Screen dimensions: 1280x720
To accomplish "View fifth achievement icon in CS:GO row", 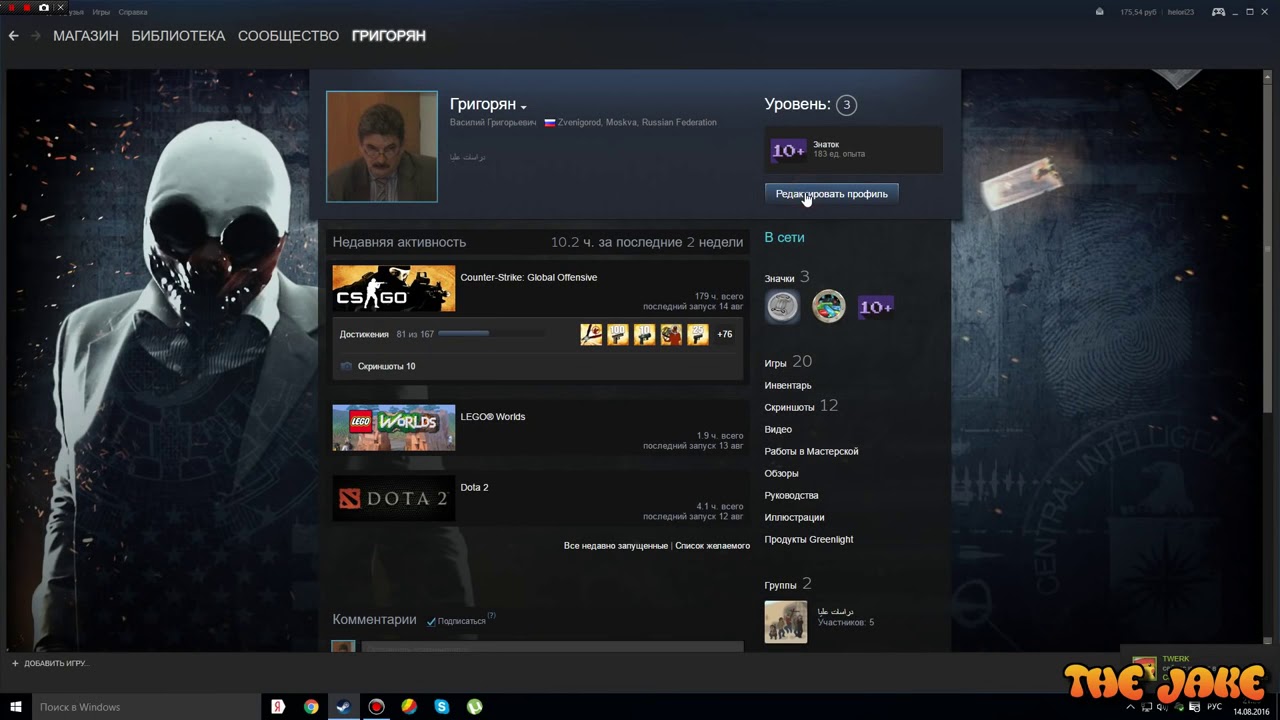I will (x=698, y=334).
